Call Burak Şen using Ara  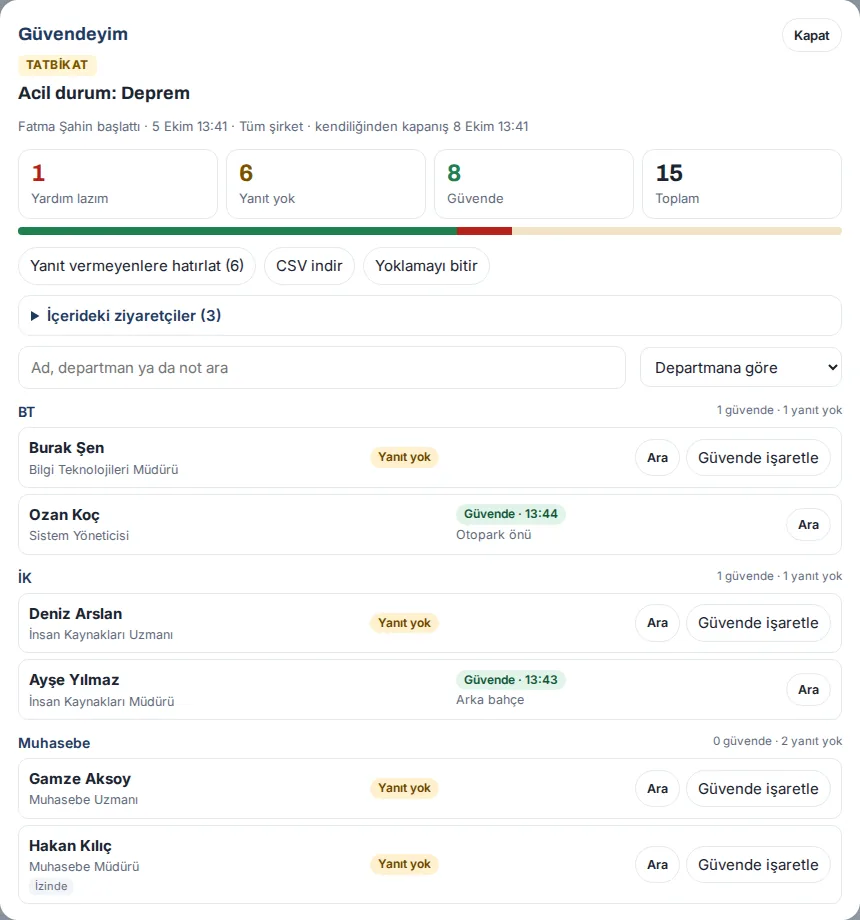coord(657,458)
